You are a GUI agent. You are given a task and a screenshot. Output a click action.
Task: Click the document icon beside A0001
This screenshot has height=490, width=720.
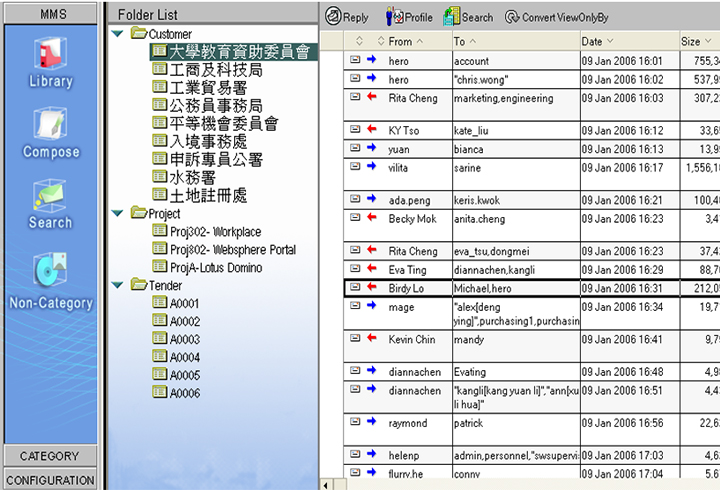(x=159, y=302)
